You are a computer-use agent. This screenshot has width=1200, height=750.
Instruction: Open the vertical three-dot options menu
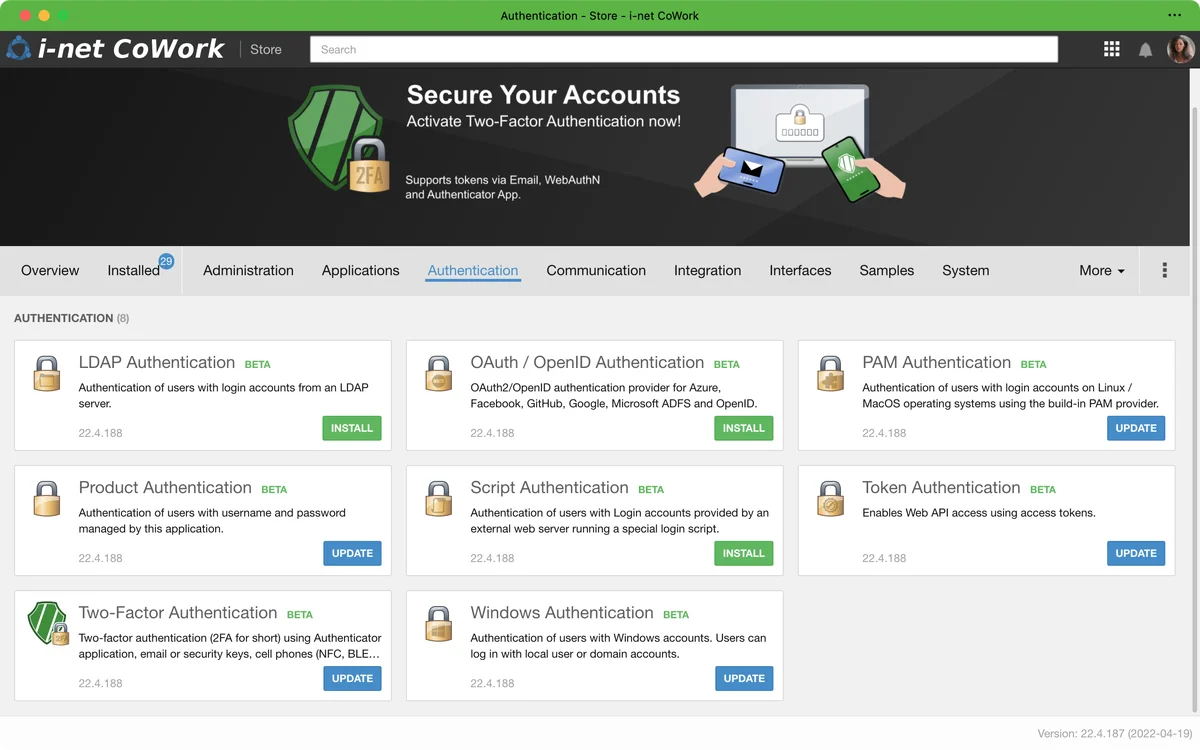[x=1164, y=270]
